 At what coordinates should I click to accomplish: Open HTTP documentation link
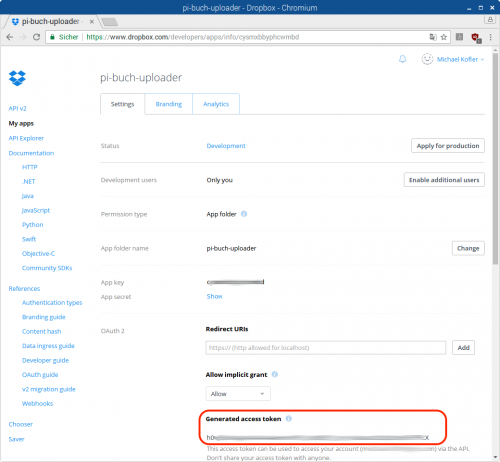pyautogui.click(x=30, y=167)
